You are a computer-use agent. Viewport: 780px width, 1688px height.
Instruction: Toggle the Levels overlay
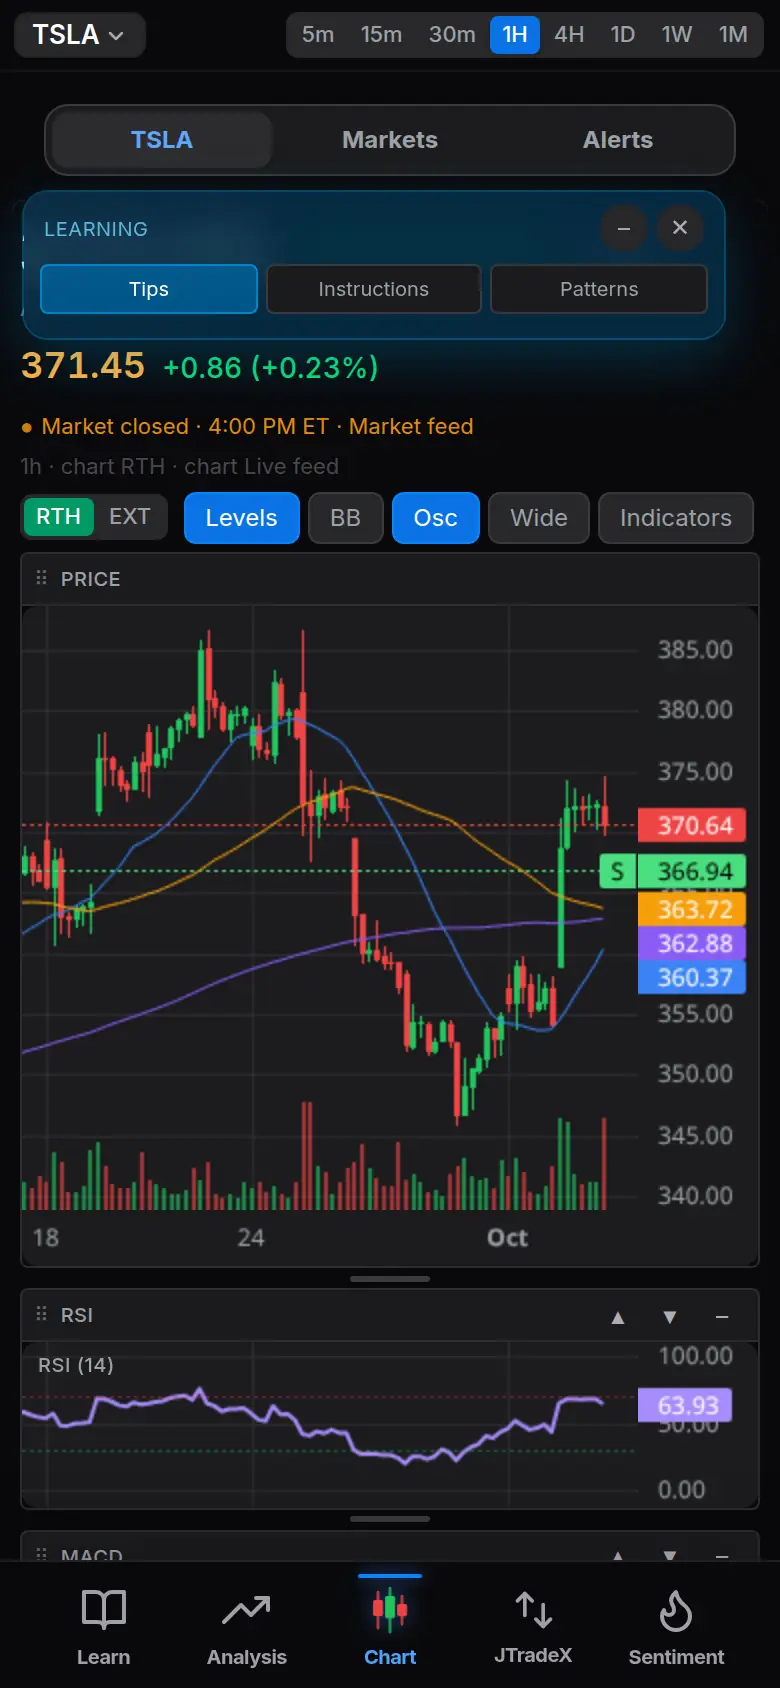point(242,518)
